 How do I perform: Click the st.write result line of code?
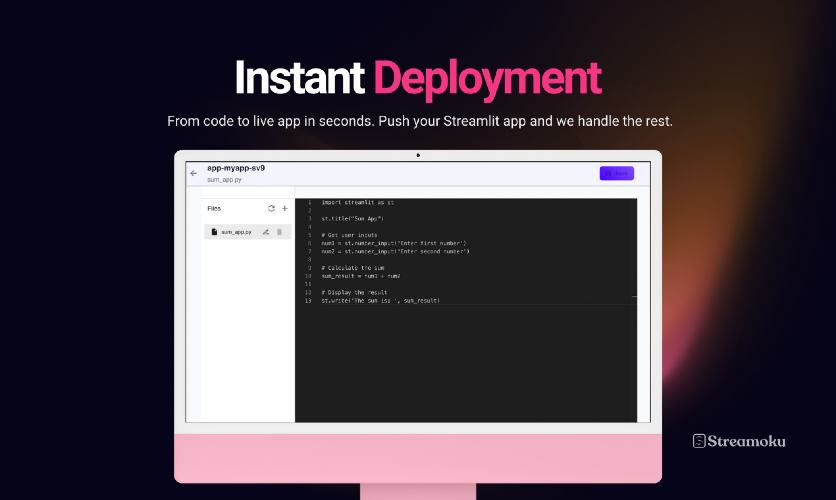(381, 301)
